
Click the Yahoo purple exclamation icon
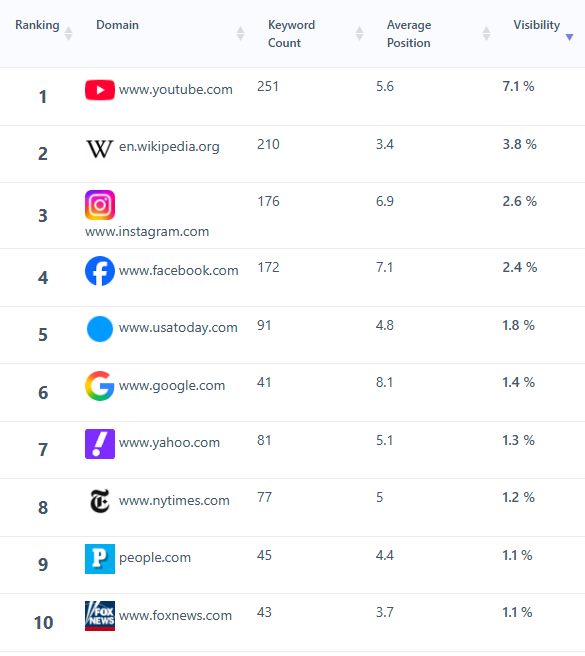tap(100, 444)
